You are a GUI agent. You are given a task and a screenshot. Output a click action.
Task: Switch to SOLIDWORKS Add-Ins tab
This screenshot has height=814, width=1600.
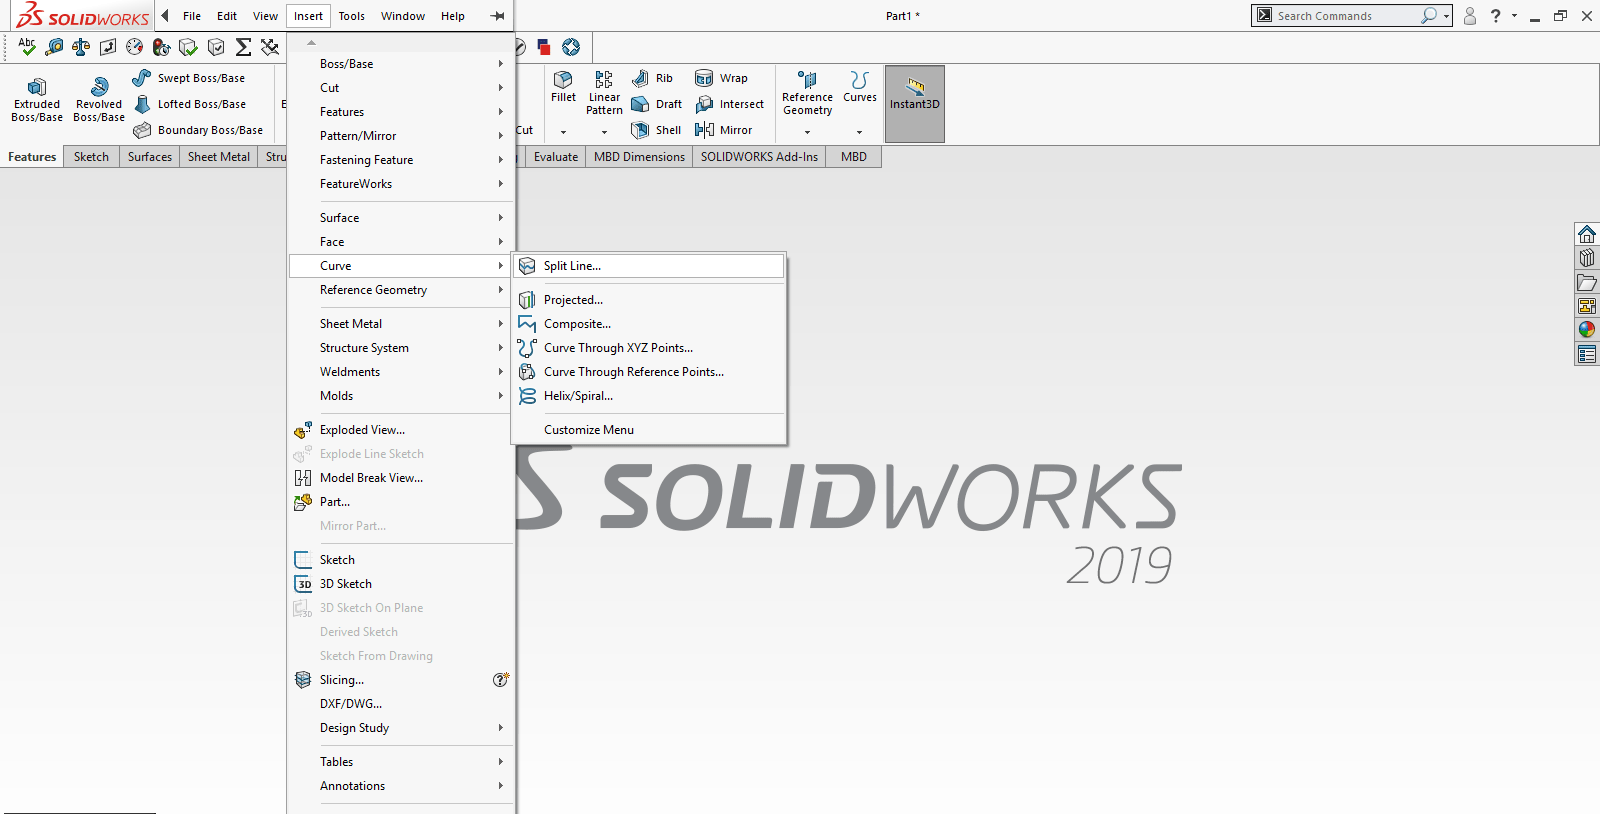pos(759,157)
